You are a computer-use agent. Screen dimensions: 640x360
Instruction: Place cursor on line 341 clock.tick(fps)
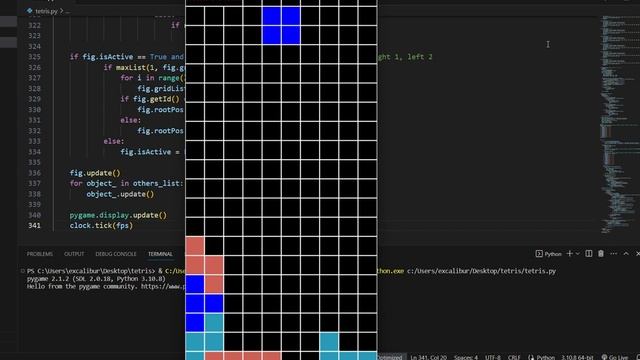[x=101, y=225]
